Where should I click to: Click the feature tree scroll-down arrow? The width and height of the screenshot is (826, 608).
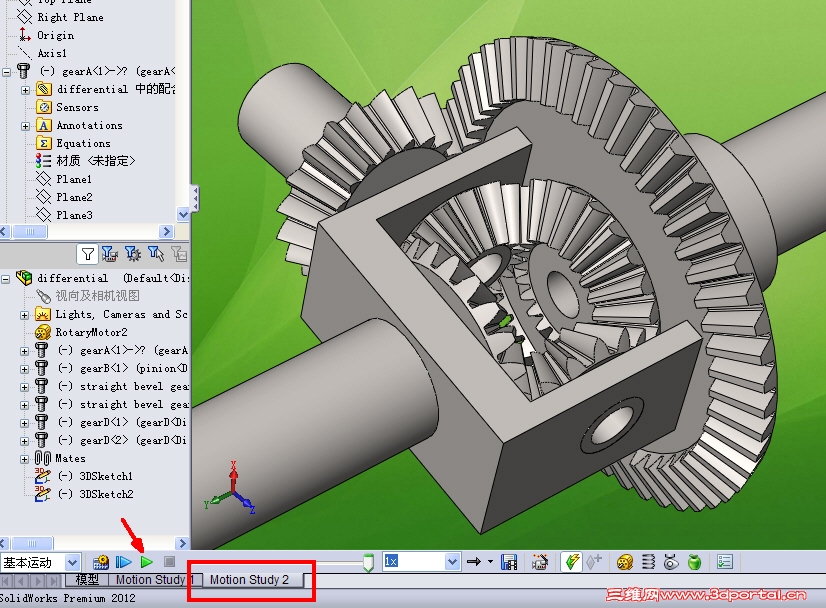(183, 214)
